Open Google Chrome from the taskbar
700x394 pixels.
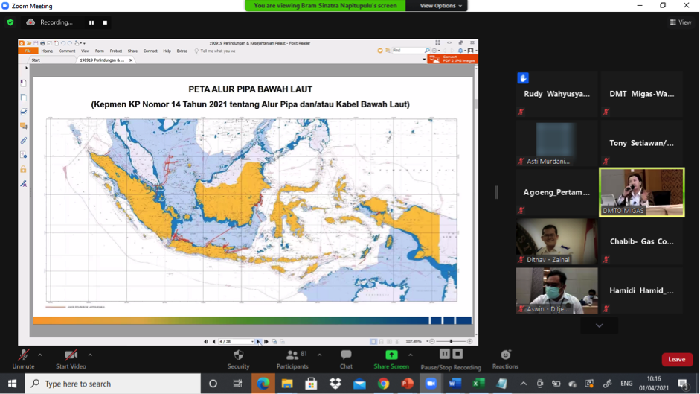pyautogui.click(x=383, y=384)
